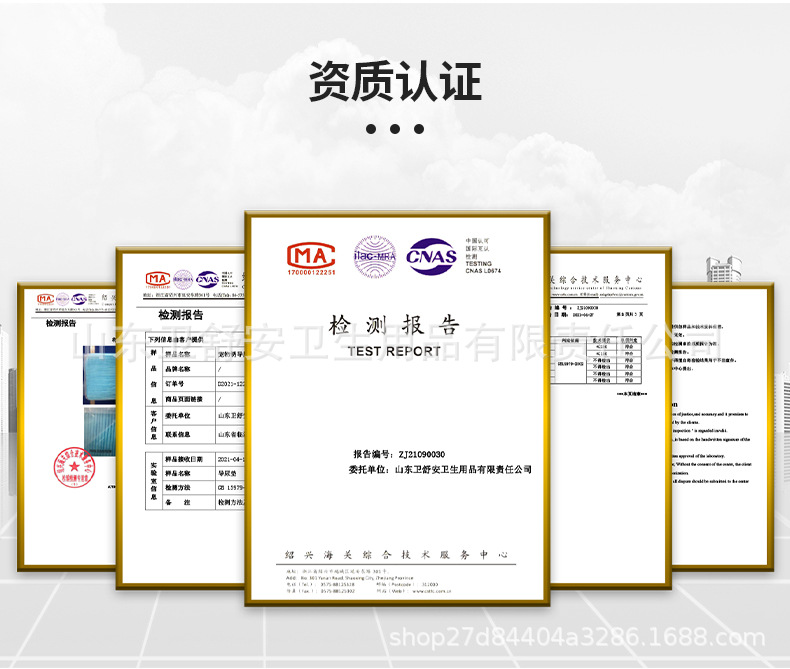Image resolution: width=790 pixels, height=669 pixels.
Task: Click the red CMA logo on center report
Action: pos(311,255)
